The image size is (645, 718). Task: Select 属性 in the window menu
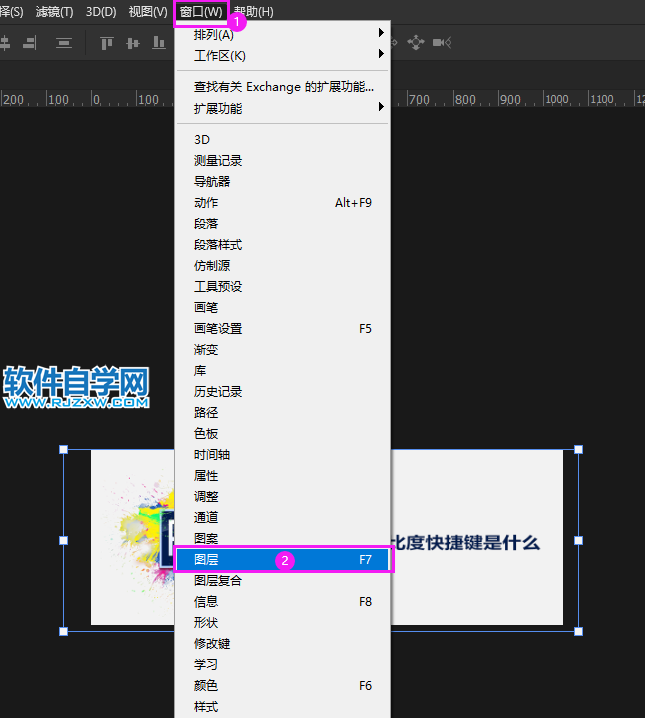coord(282,476)
